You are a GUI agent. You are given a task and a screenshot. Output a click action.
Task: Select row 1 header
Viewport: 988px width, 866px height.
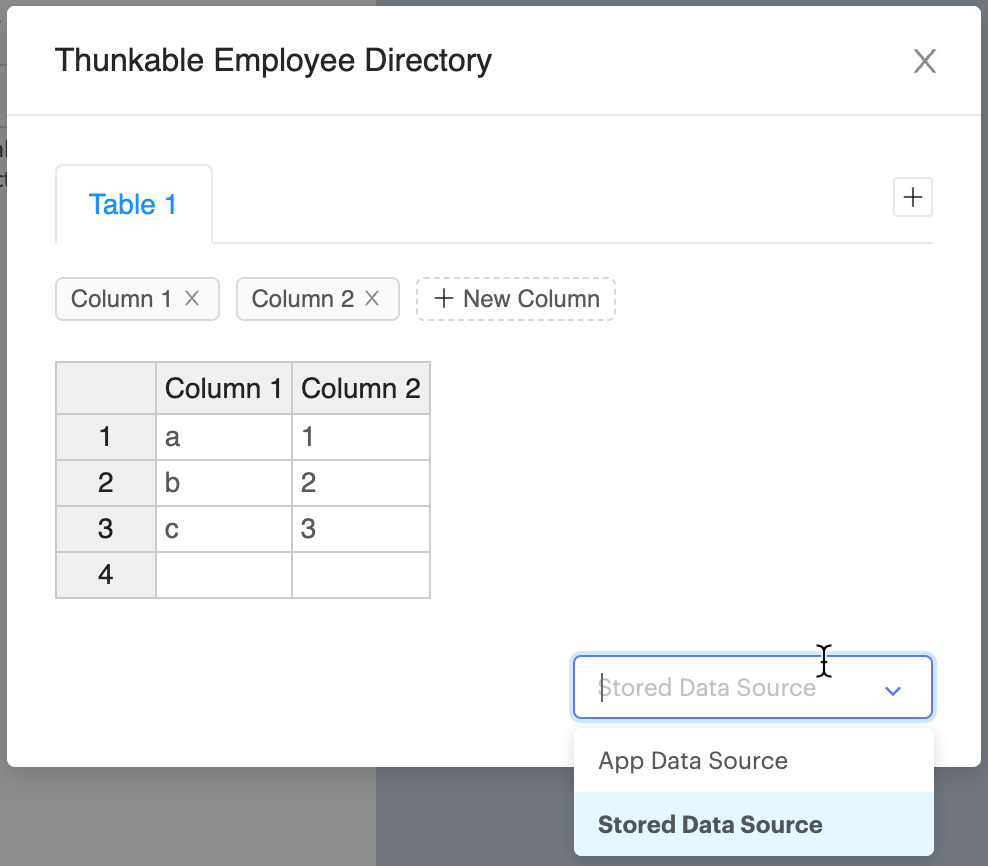click(x=106, y=437)
